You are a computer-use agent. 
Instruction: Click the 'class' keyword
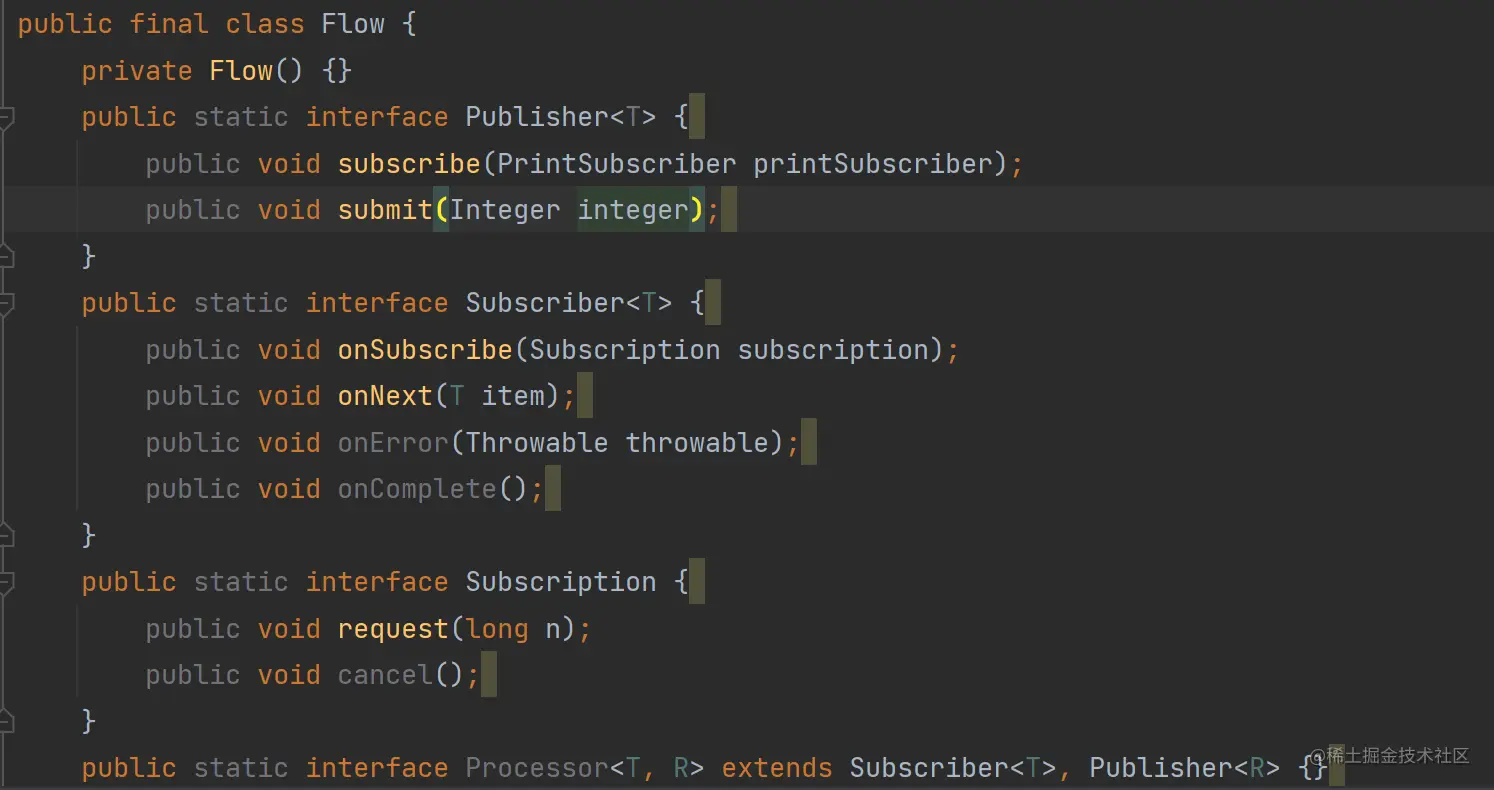pyautogui.click(x=265, y=25)
